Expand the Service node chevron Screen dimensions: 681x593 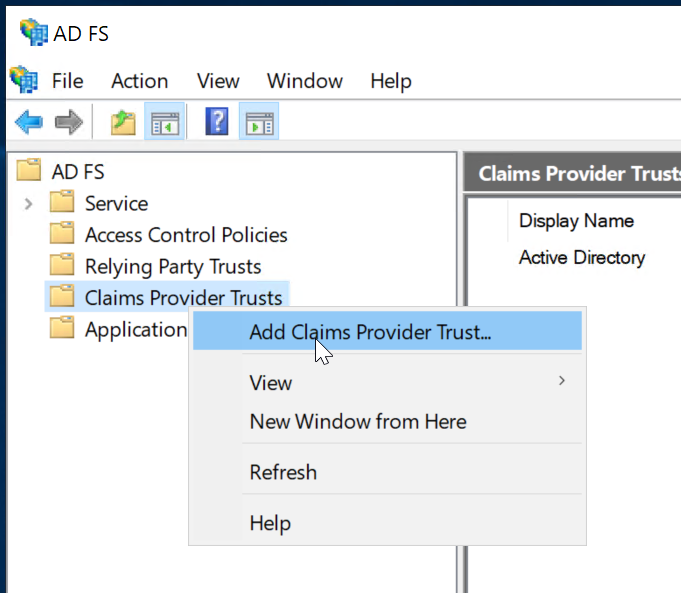pos(29,204)
